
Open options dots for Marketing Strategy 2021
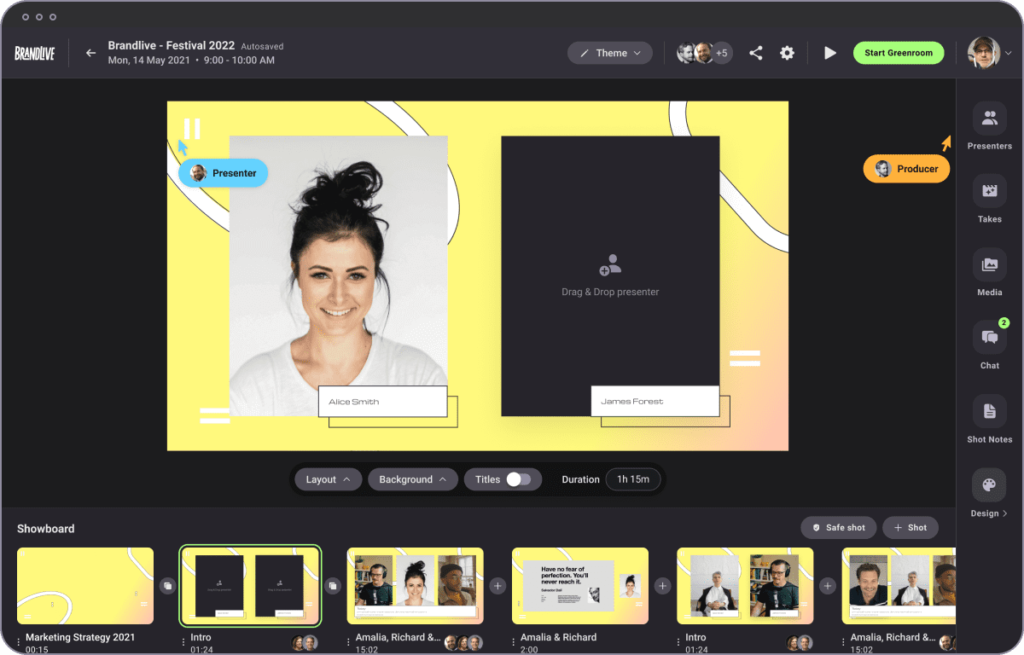pos(18,641)
